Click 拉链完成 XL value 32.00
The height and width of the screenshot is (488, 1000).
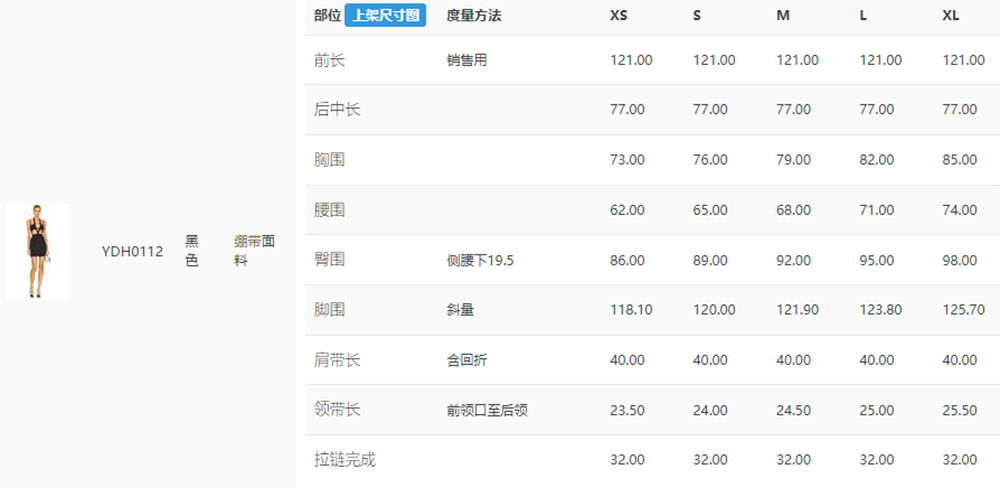coord(960,460)
